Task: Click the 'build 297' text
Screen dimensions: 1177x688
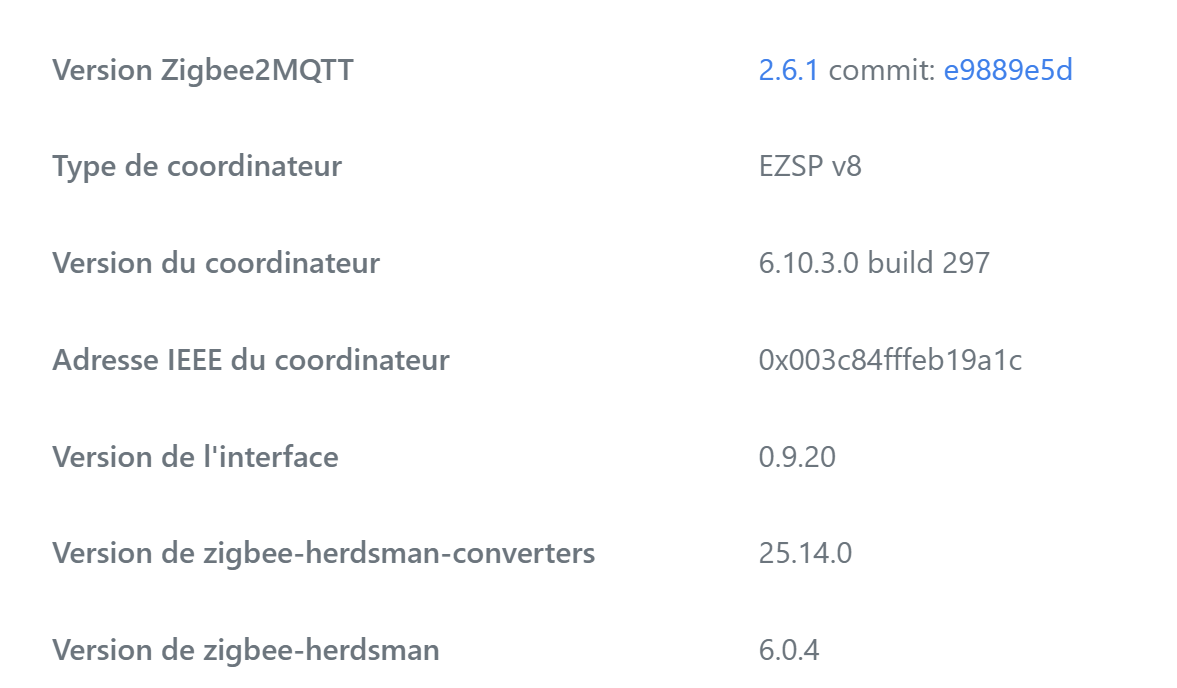Action: point(929,263)
